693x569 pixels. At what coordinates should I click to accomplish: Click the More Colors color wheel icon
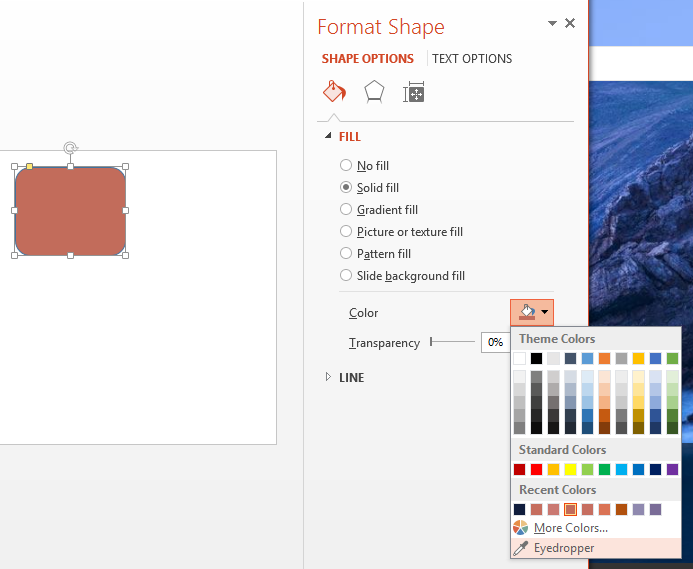(x=521, y=527)
